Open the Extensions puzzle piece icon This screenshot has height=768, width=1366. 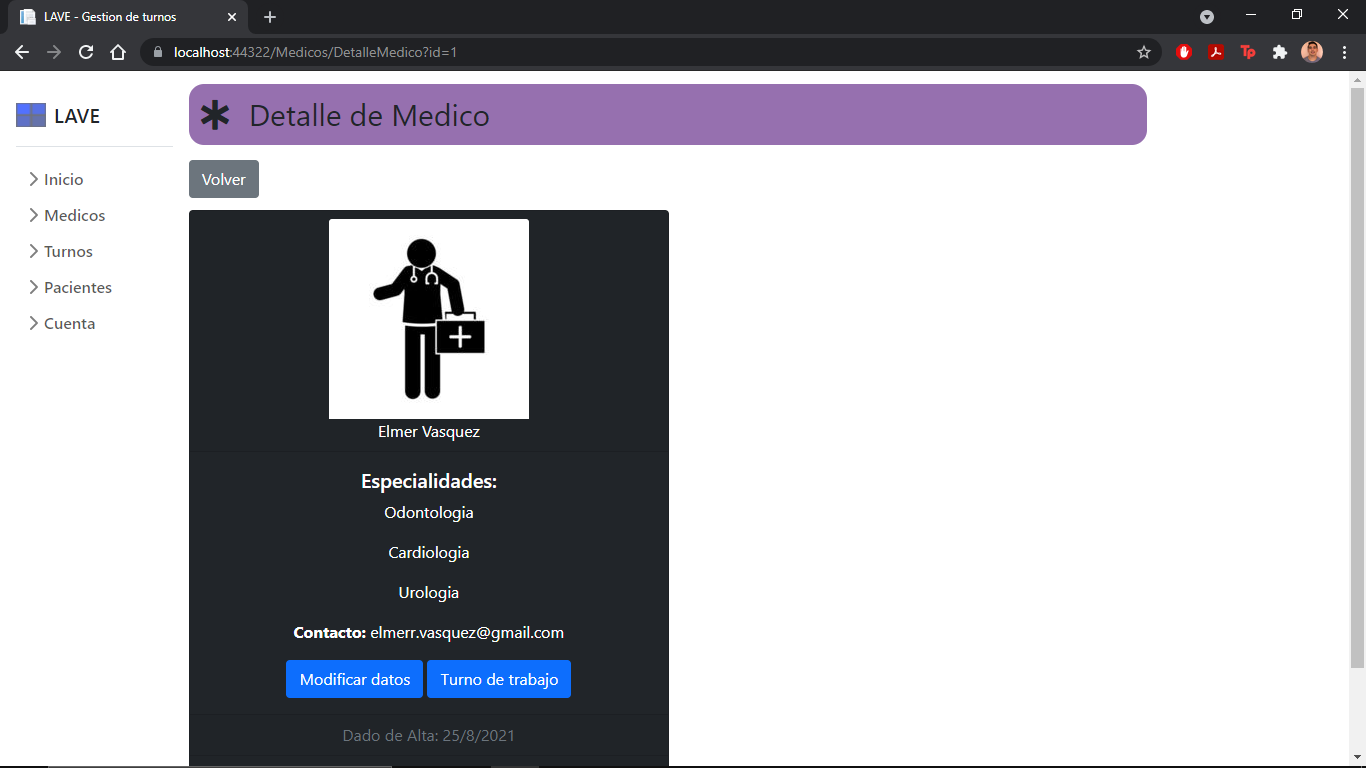tap(1279, 52)
